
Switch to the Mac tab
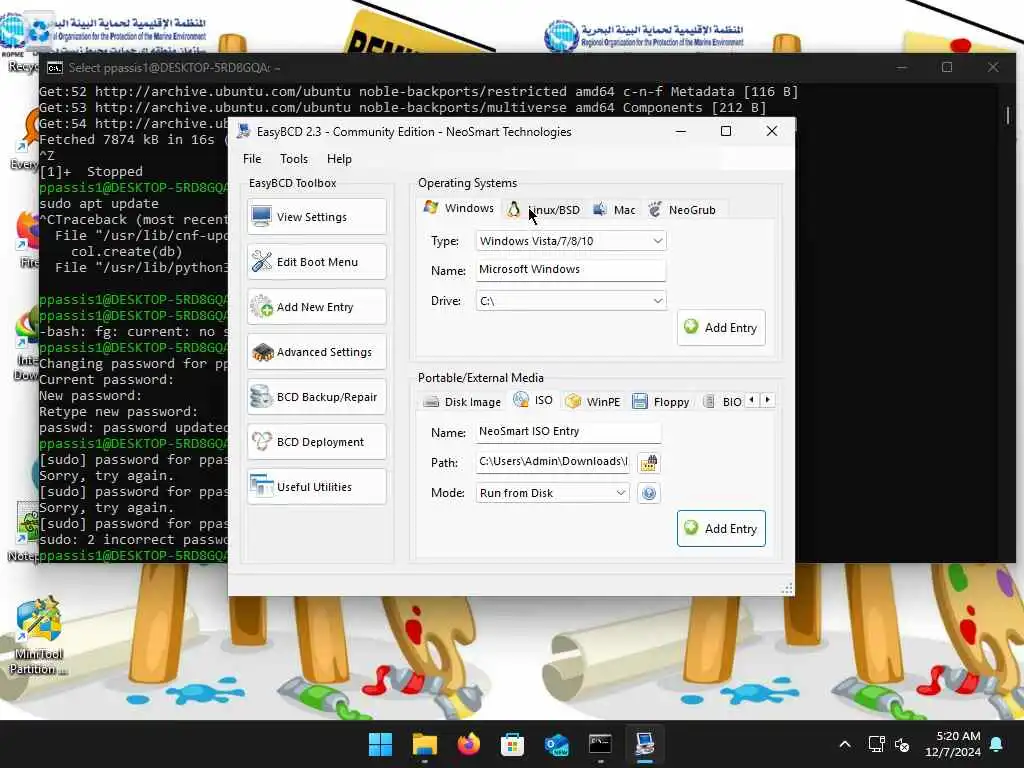coord(614,210)
